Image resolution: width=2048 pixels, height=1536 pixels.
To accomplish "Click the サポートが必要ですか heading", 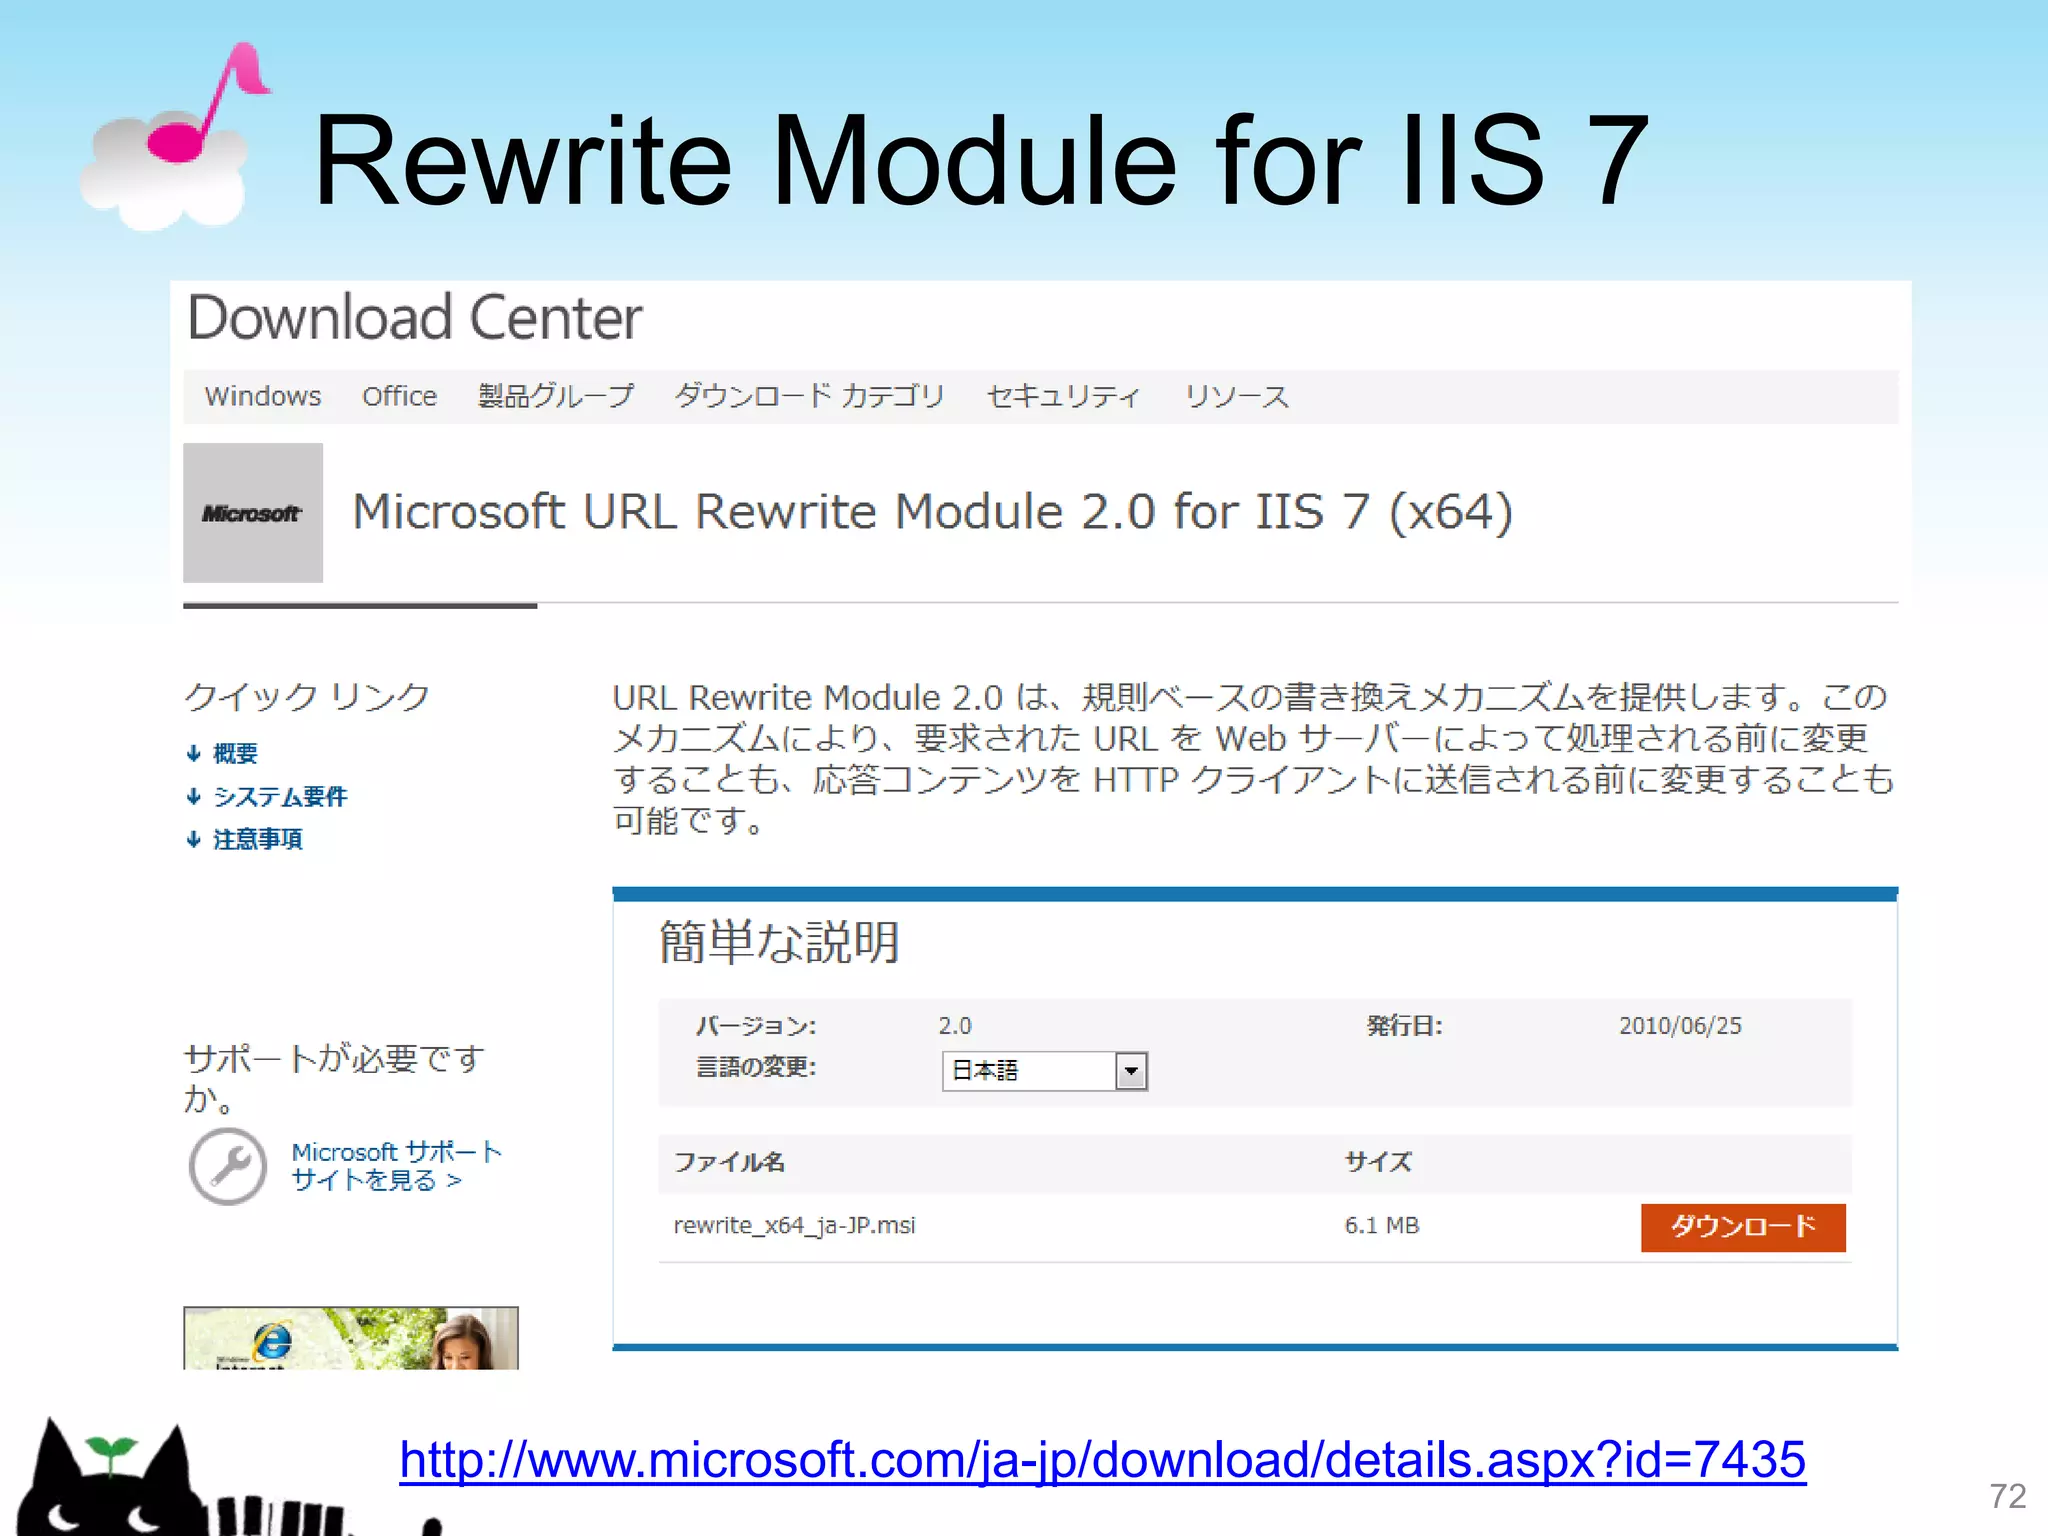I will pos(335,1078).
